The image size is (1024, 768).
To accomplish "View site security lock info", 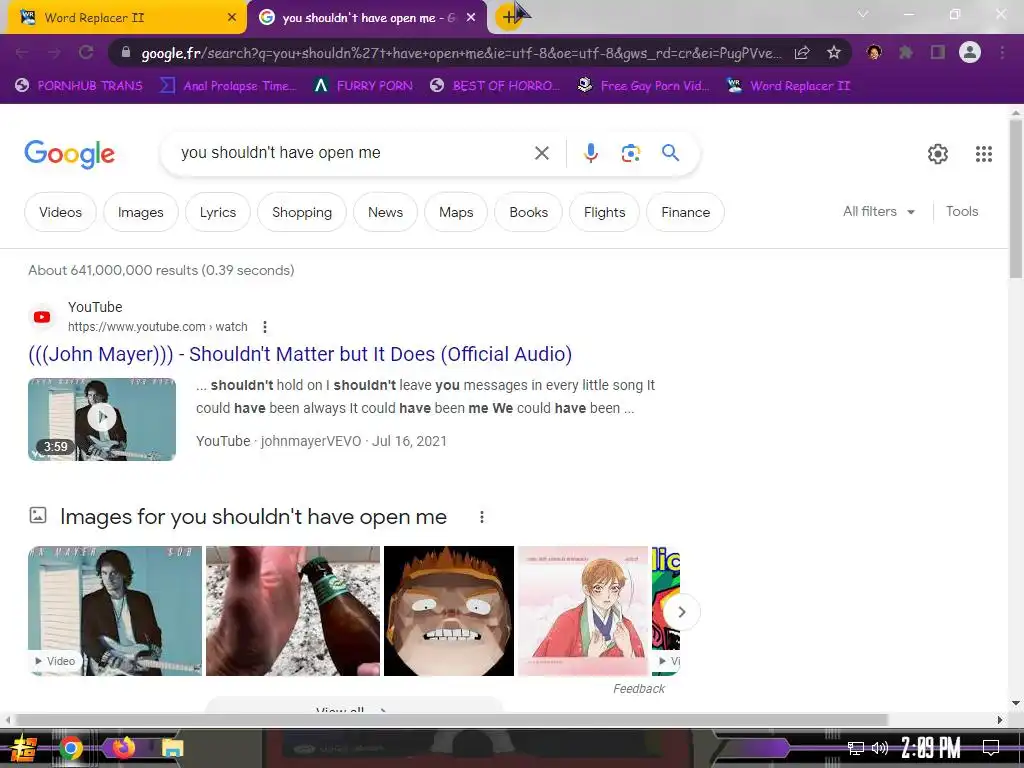I will pos(126,52).
